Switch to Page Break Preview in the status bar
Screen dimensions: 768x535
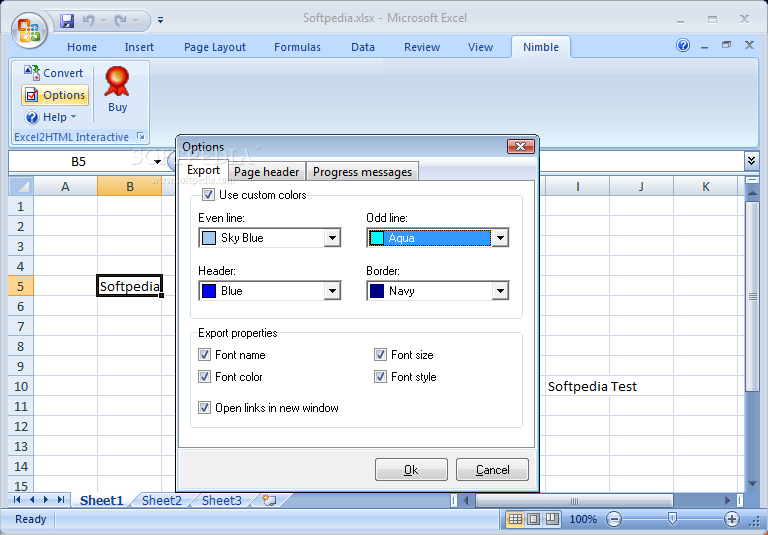[552, 519]
